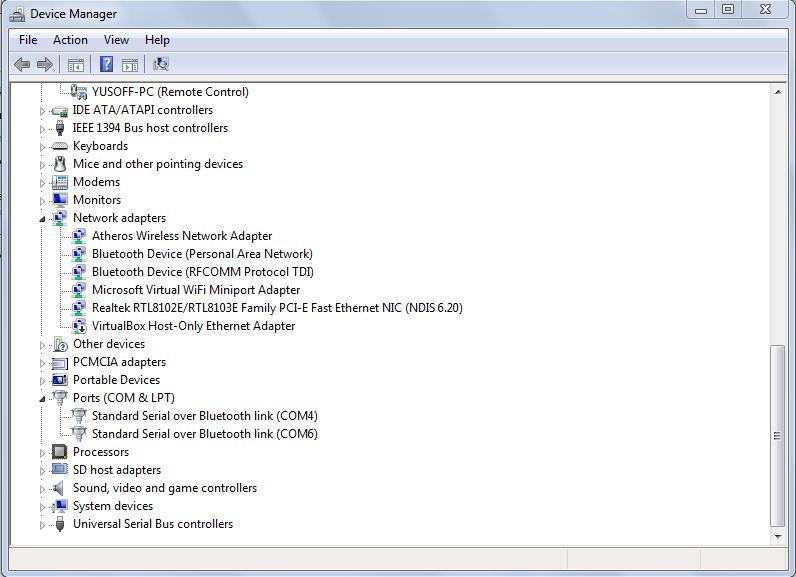Click the VirtualBox Host-Only Ethernet Adapter icon
The height and width of the screenshot is (577, 796).
79,326
